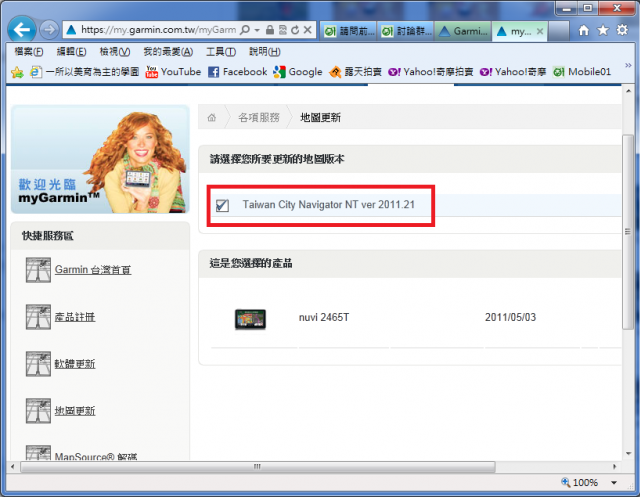
Task: Open the 工具(T) menu
Action: 221,52
